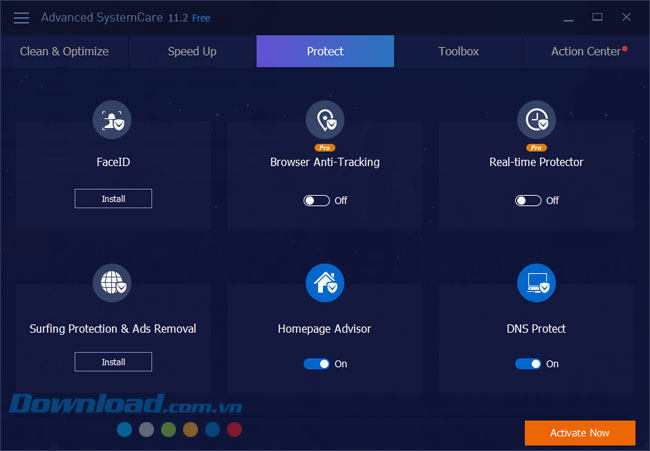Click the Real-time Protector clock icon
650x451 pixels.
(x=536, y=120)
